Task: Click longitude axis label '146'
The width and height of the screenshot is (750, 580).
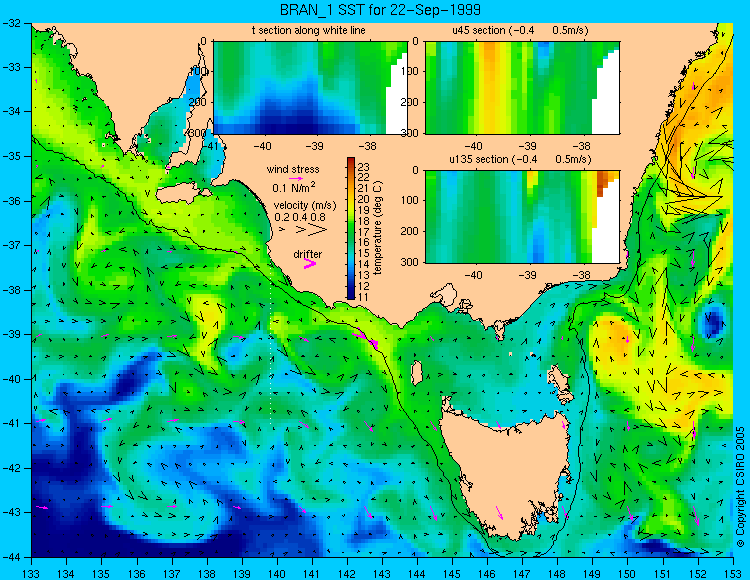Action: tap(487, 573)
